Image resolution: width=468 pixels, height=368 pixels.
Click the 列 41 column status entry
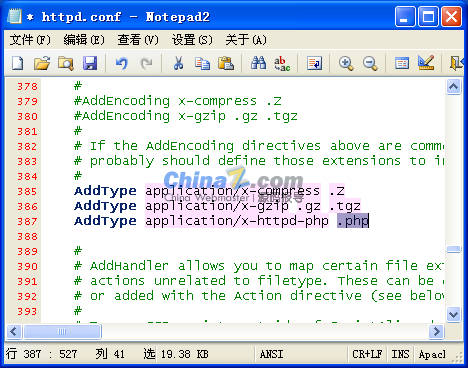pos(110,354)
